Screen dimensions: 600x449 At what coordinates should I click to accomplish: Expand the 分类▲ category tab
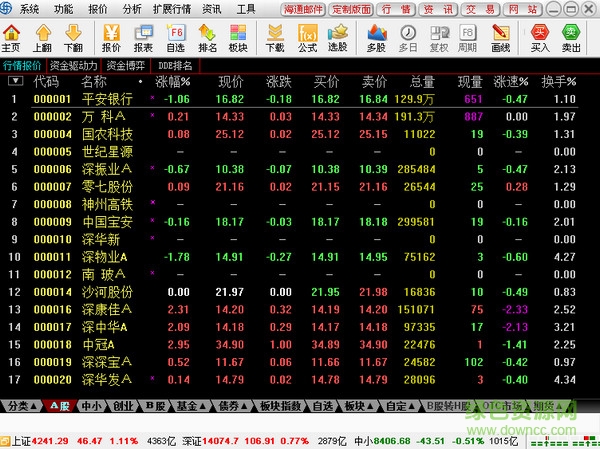[x=22, y=406]
